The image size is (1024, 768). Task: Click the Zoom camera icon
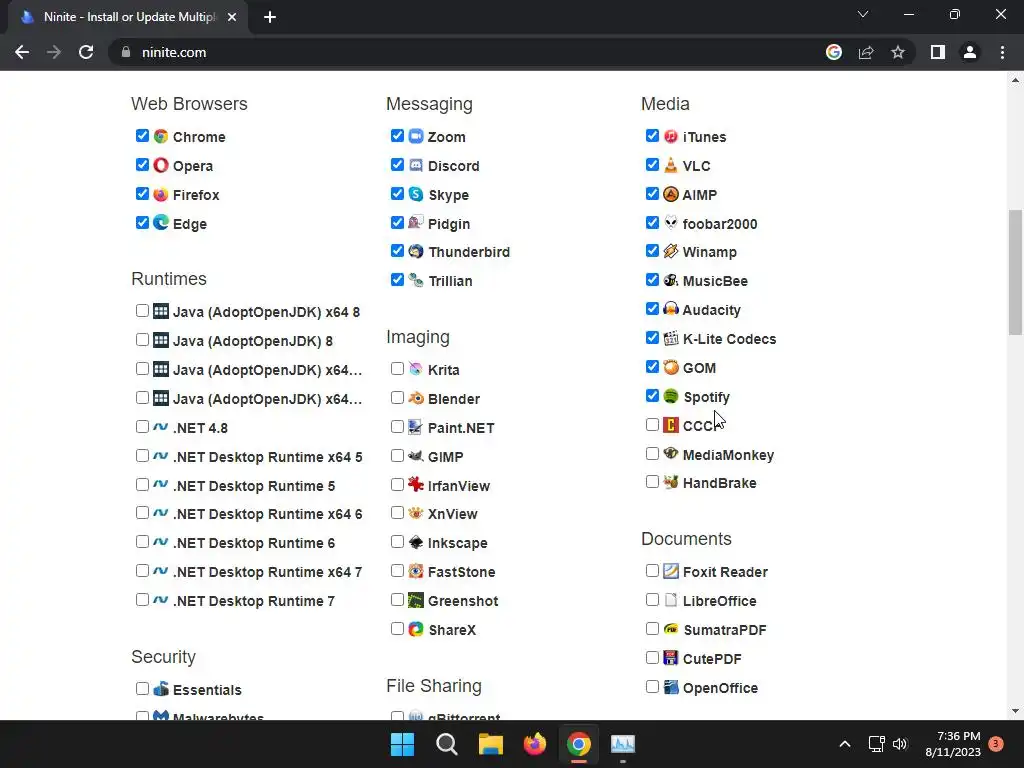[x=416, y=136]
